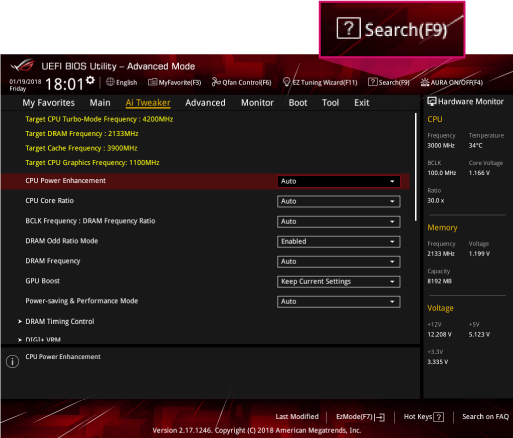Select the Exit tab

[362, 103]
